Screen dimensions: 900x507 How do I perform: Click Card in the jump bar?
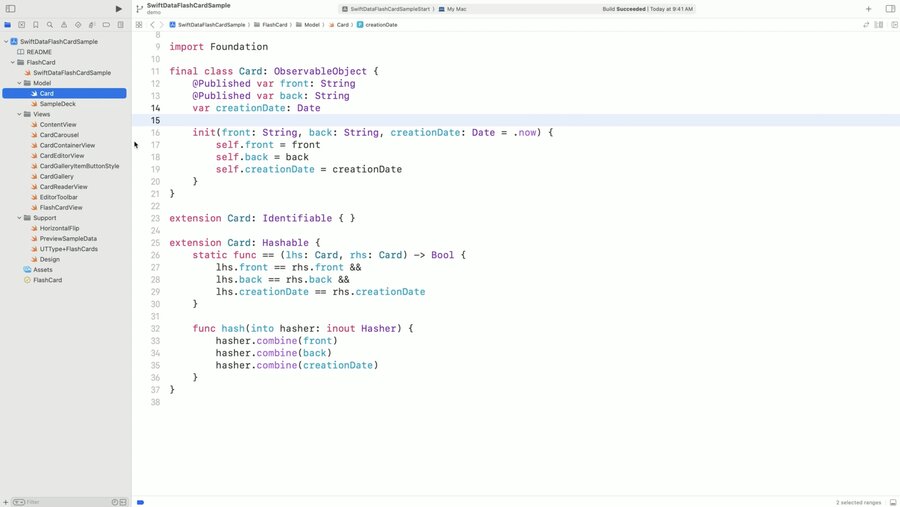coord(339,25)
